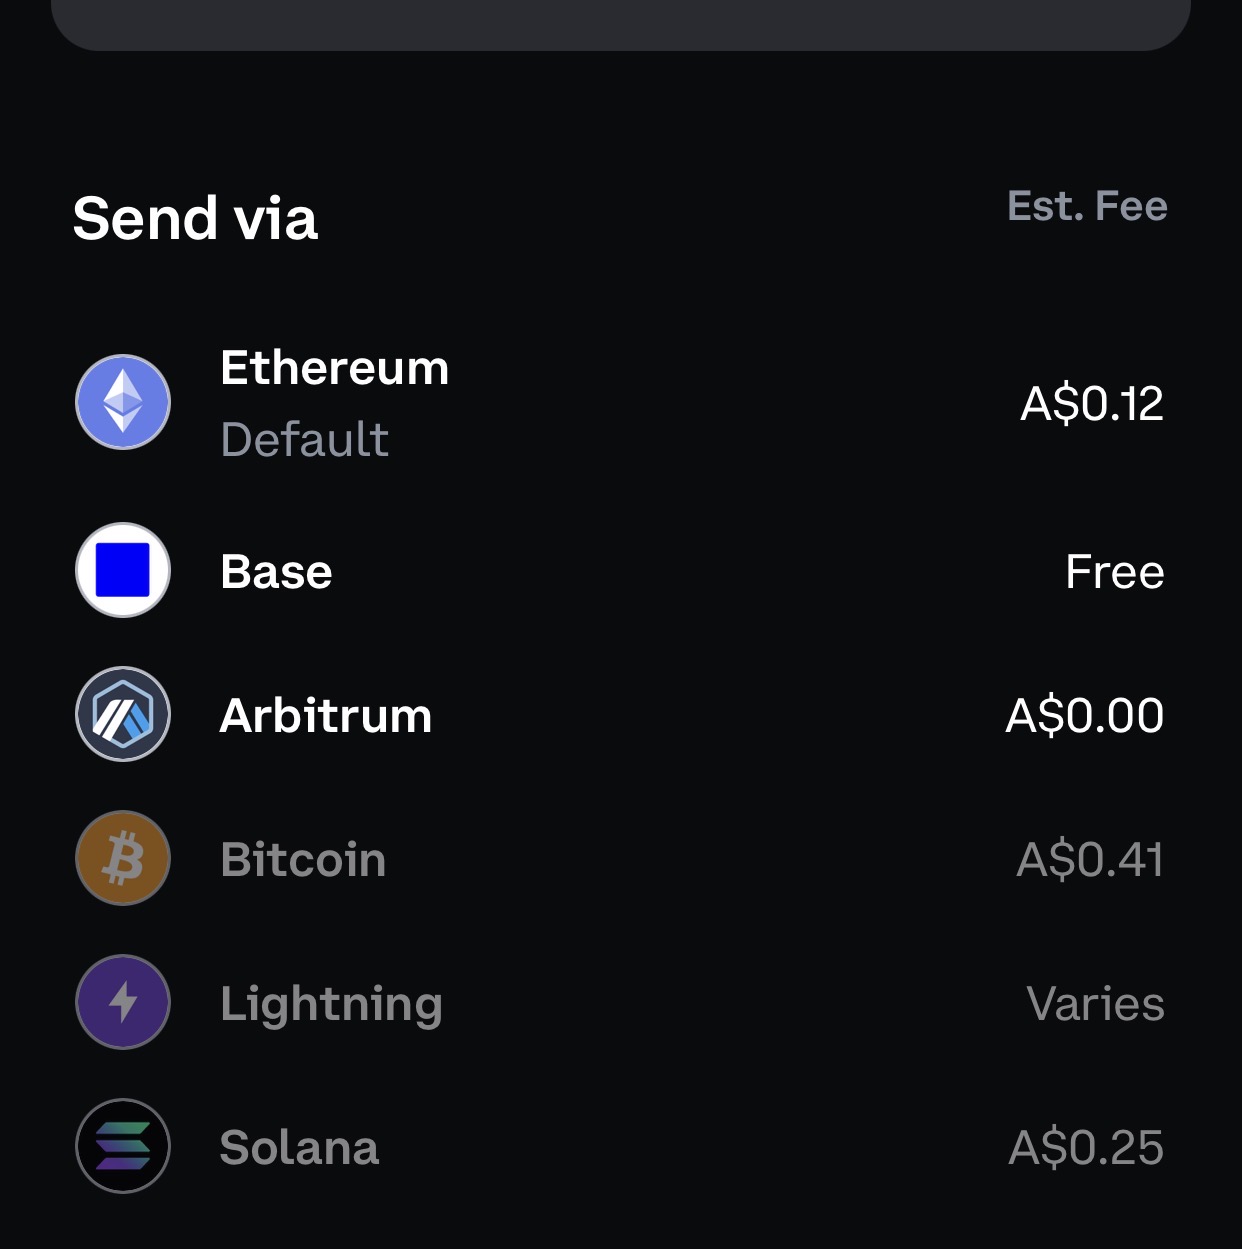Viewport: 1242px width, 1249px height.
Task: Click the A$0.41 Bitcoin fee
Action: (1090, 860)
